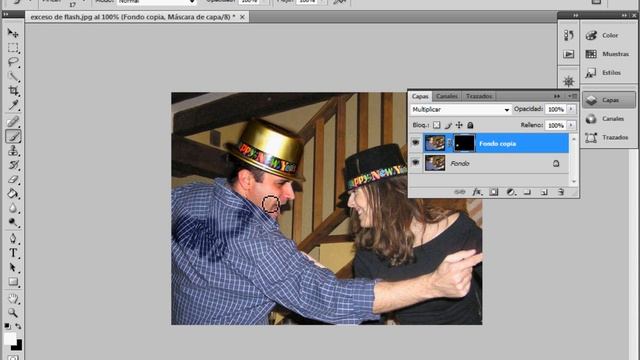Create new adjustment layer icon
640x360 pixels.
[511, 192]
